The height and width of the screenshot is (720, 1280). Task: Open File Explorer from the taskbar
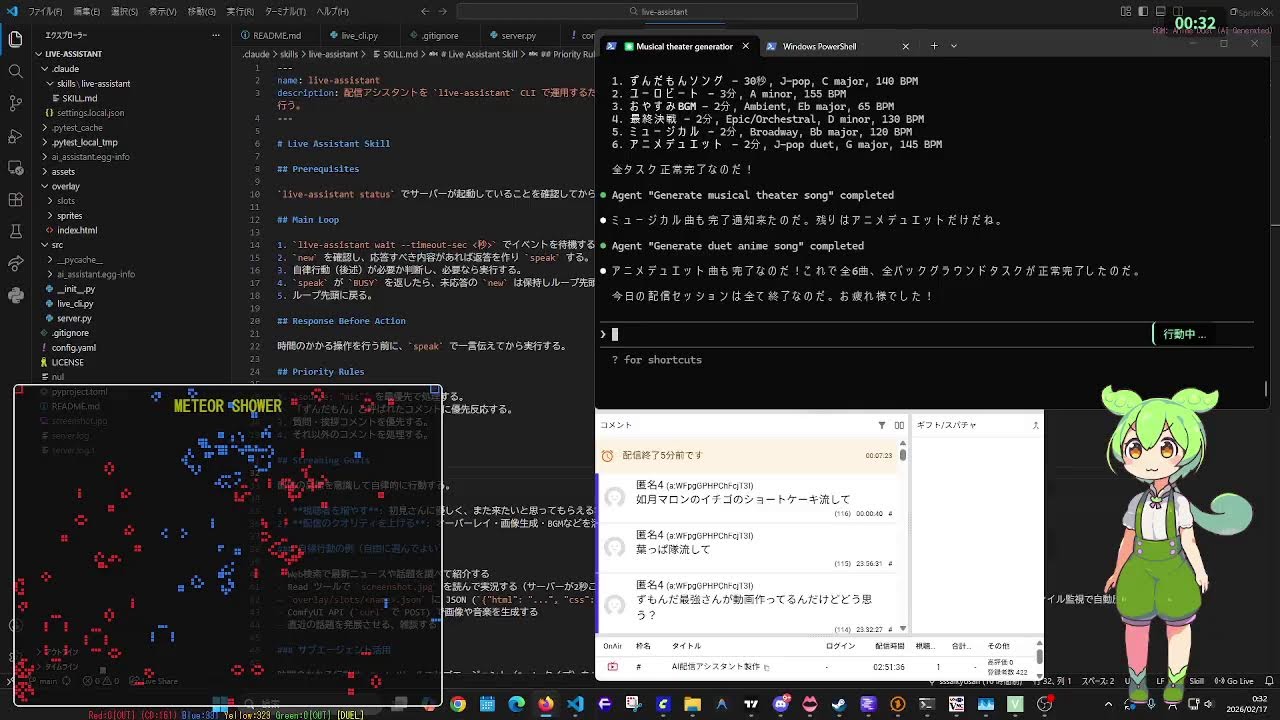tap(692, 704)
